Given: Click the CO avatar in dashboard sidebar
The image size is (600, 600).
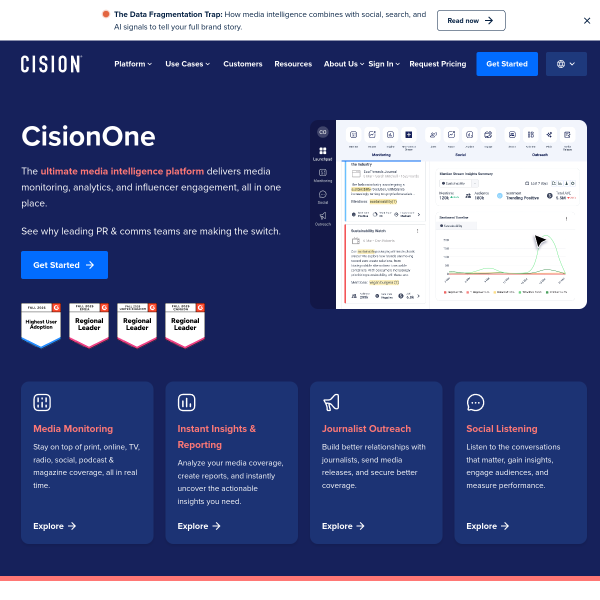Looking at the screenshot, I should click(323, 132).
